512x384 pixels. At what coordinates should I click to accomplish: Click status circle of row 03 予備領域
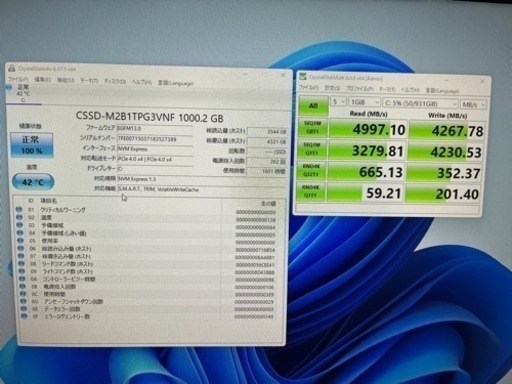point(20,225)
